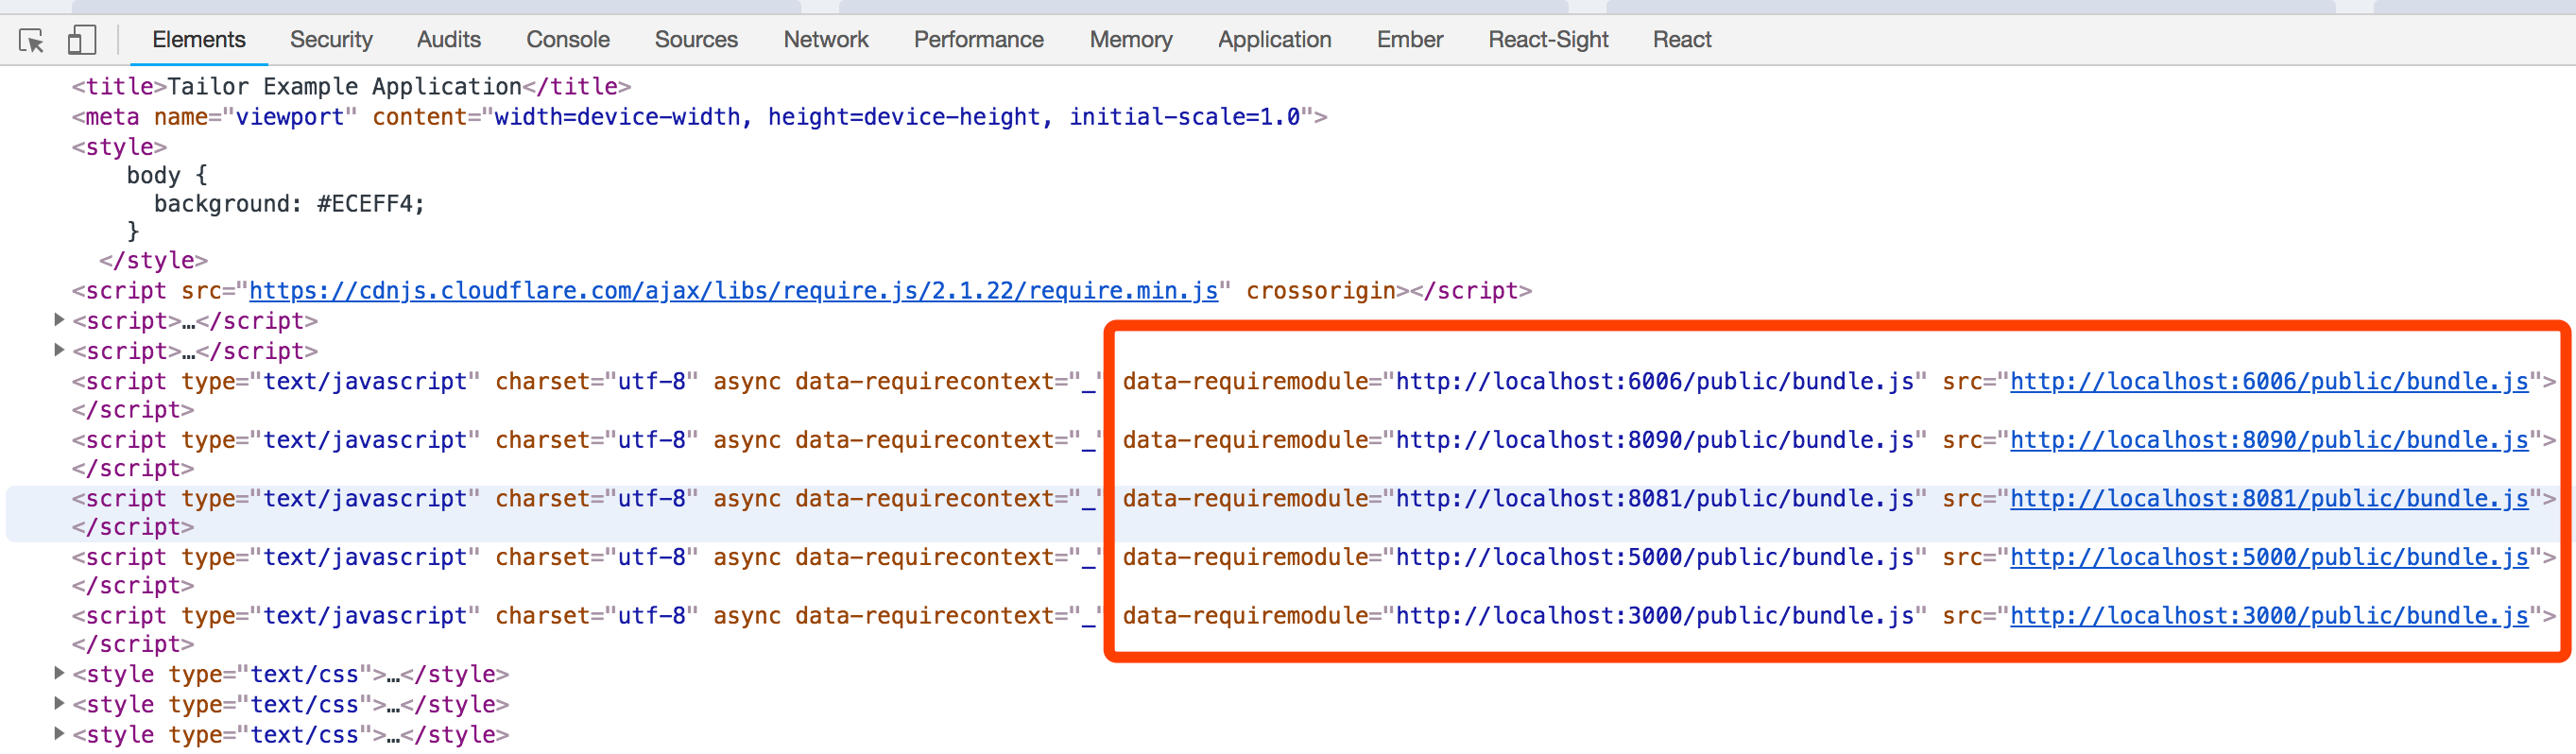Expand the second collapsed script element
2576x754 pixels.
point(59,350)
